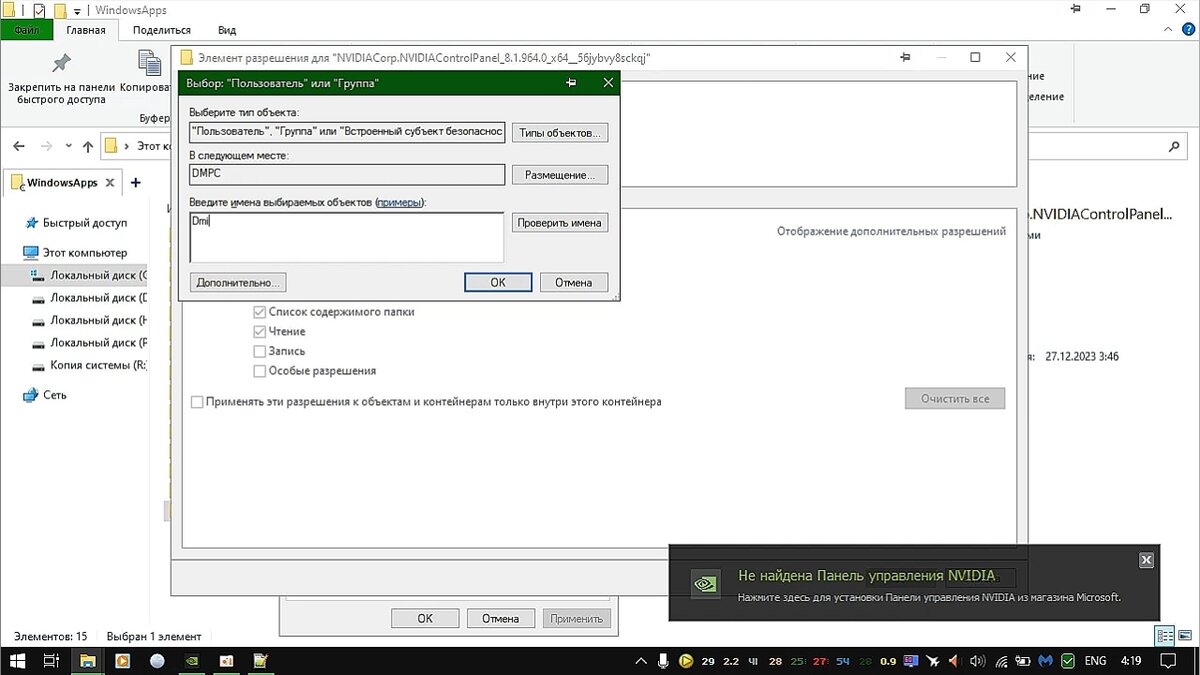Click the Malwarebytes tray icon
Viewport: 1200px width, 675px height.
1045,661
